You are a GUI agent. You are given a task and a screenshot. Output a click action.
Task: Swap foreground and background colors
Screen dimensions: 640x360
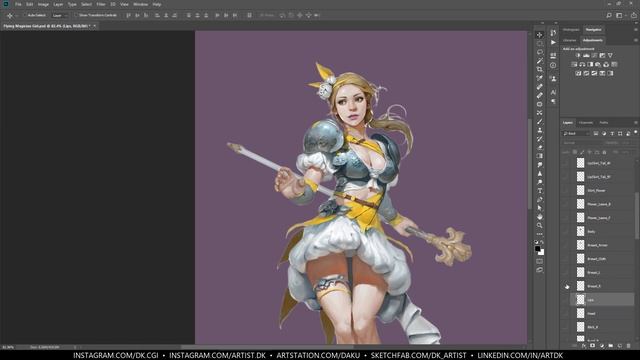point(542,242)
